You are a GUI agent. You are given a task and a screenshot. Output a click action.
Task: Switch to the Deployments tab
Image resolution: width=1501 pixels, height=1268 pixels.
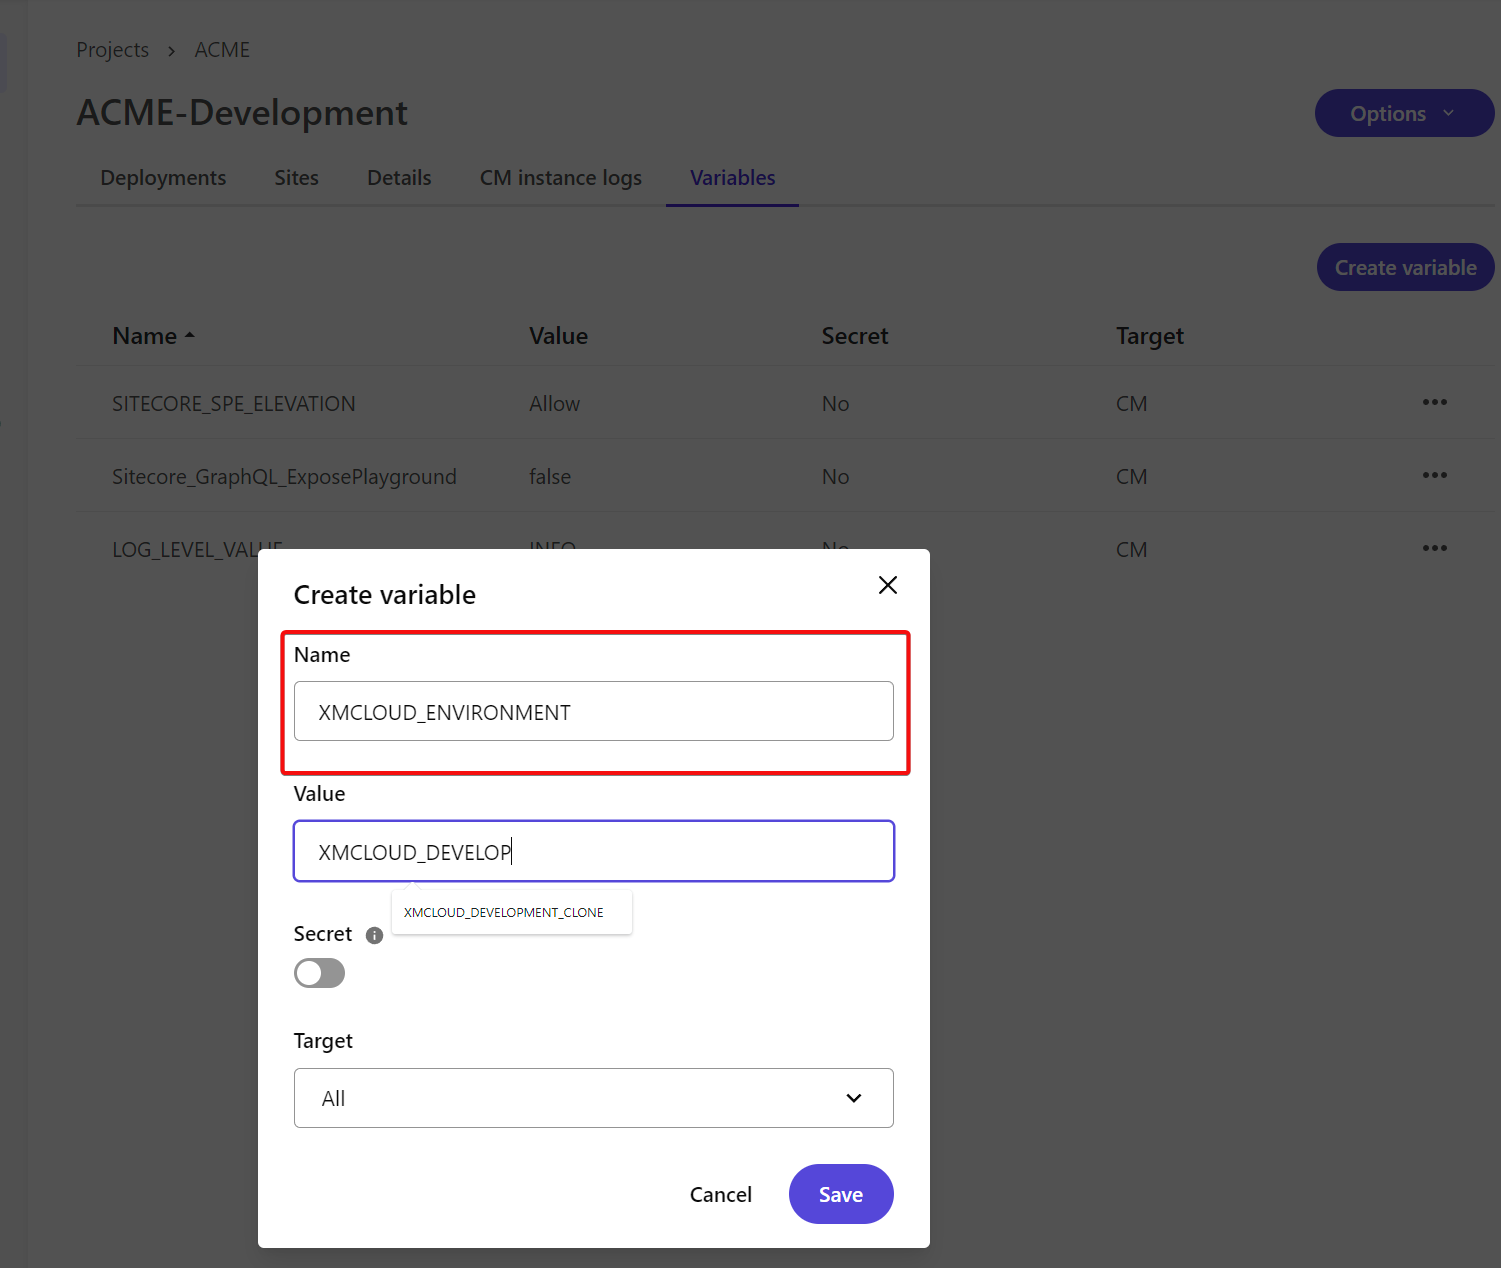163,178
